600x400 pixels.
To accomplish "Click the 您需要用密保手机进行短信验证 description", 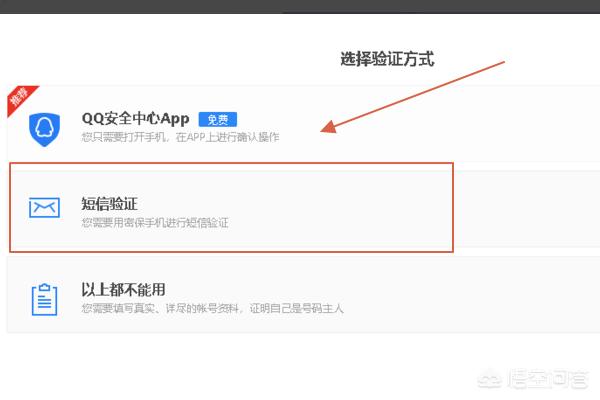I will coord(155,222).
